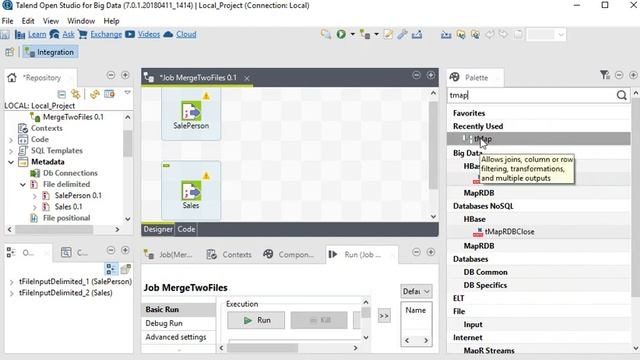Open the Exchange link

(x=106, y=34)
